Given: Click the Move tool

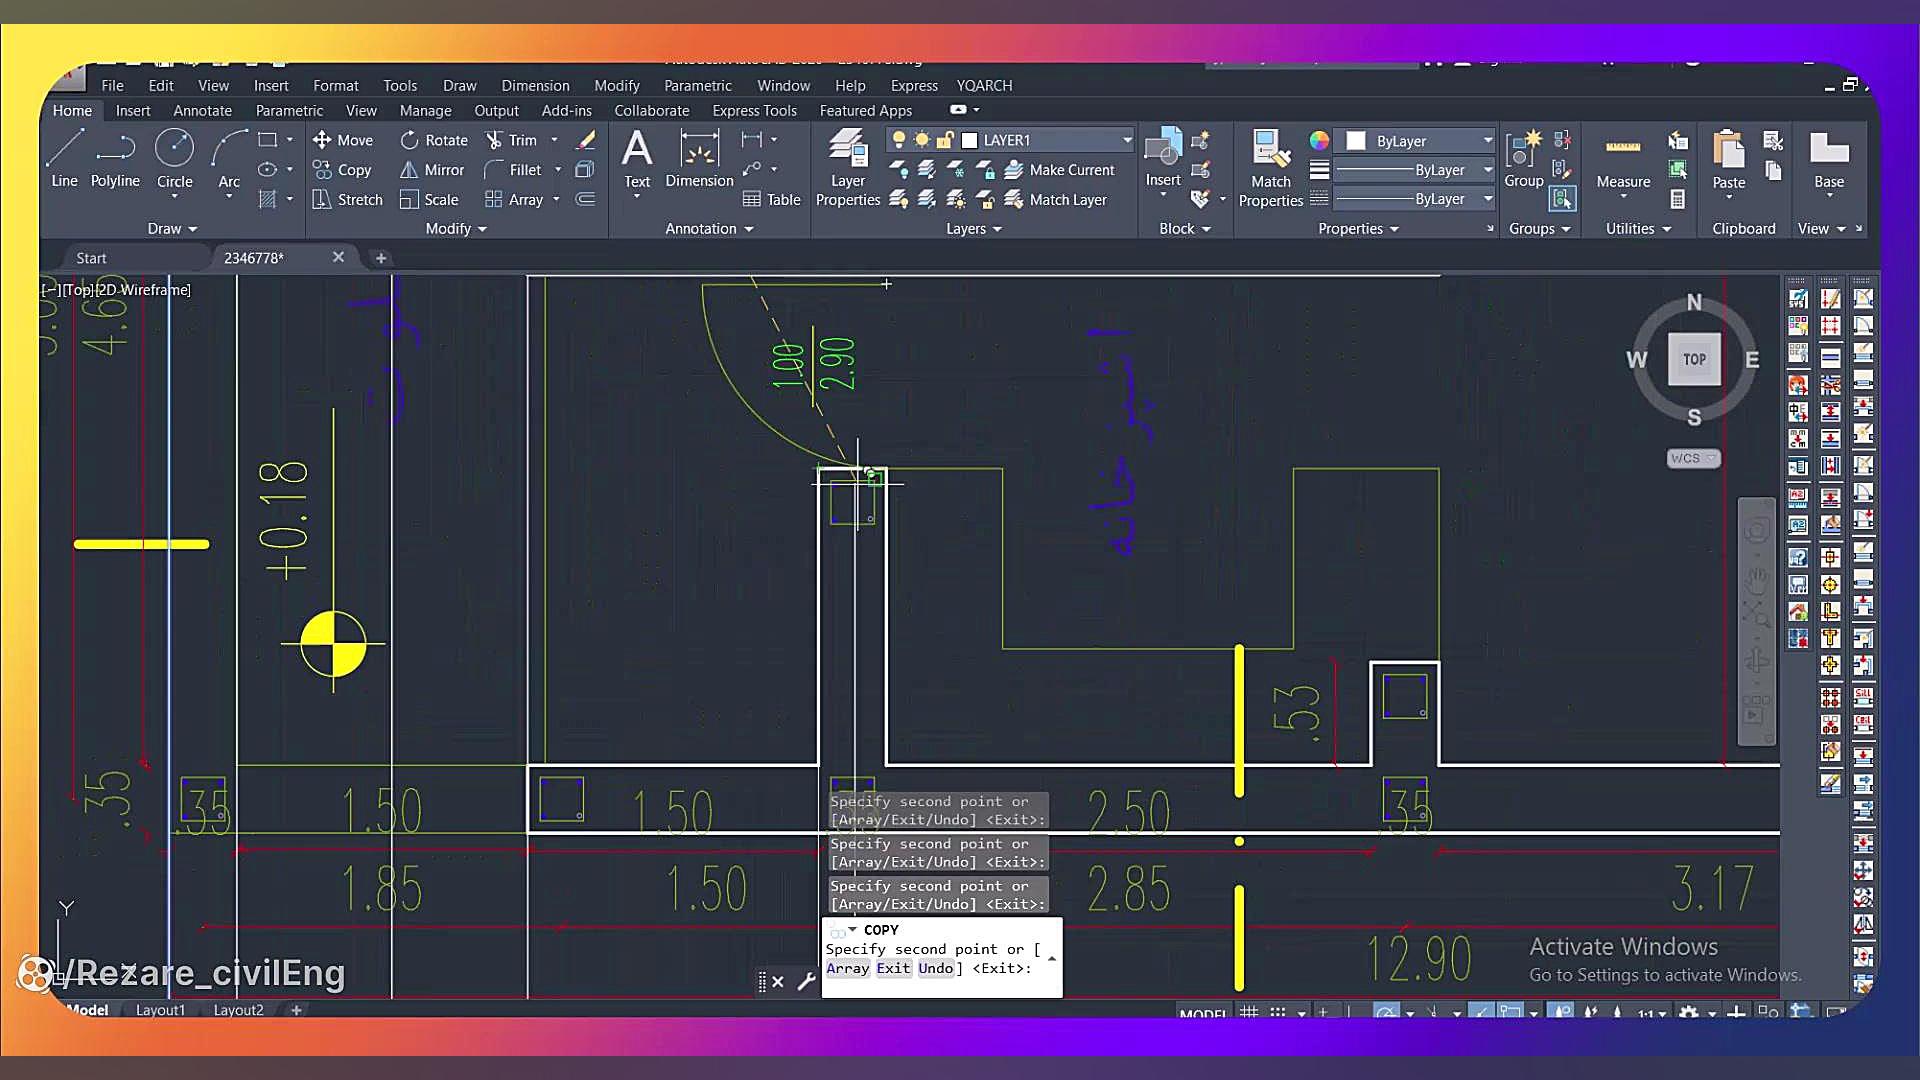Looking at the screenshot, I should coord(343,140).
